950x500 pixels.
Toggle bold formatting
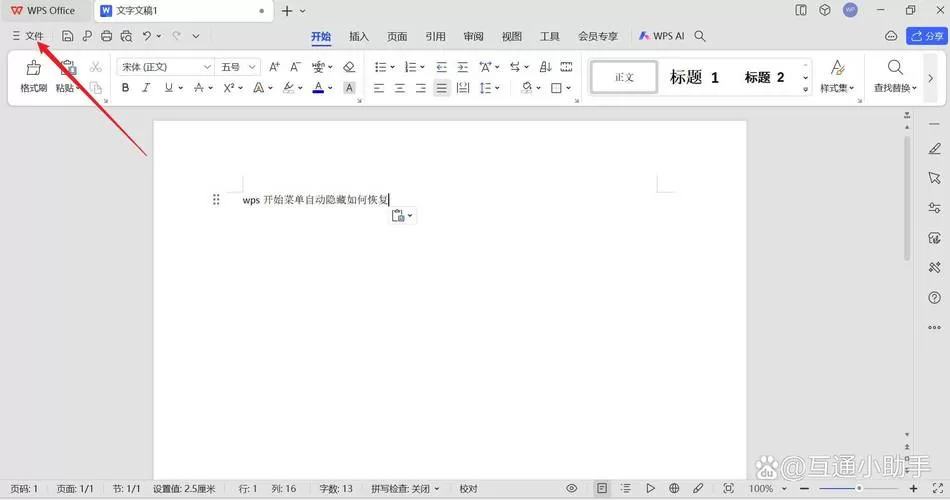pyautogui.click(x=125, y=88)
